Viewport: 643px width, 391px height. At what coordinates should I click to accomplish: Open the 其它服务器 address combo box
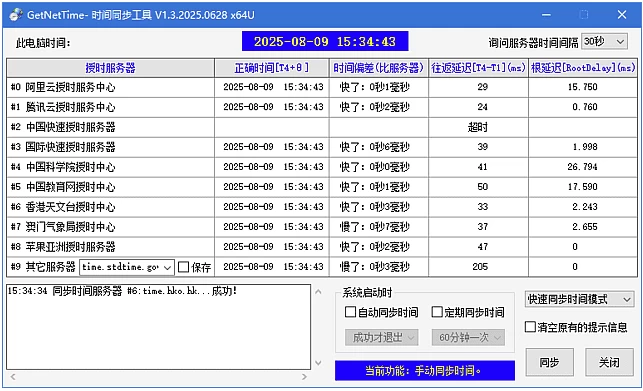pyautogui.click(x=127, y=267)
